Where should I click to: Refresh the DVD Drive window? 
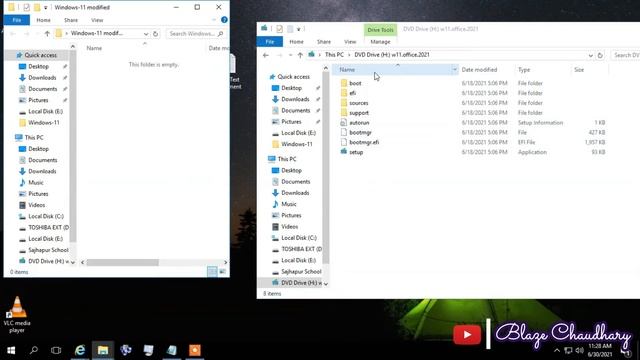[600, 55]
